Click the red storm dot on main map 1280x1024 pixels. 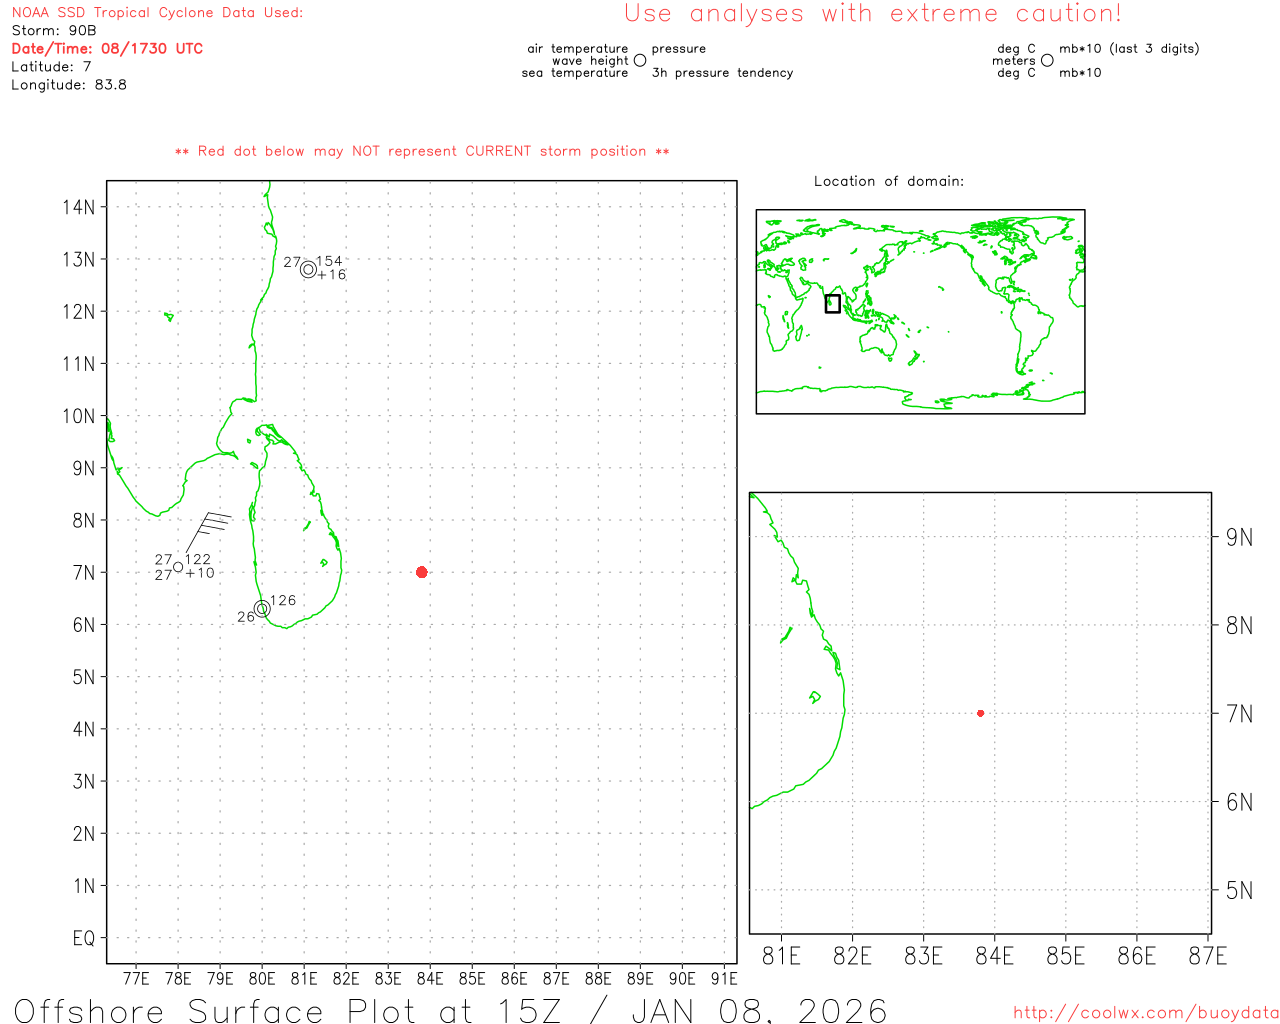pyautogui.click(x=421, y=572)
